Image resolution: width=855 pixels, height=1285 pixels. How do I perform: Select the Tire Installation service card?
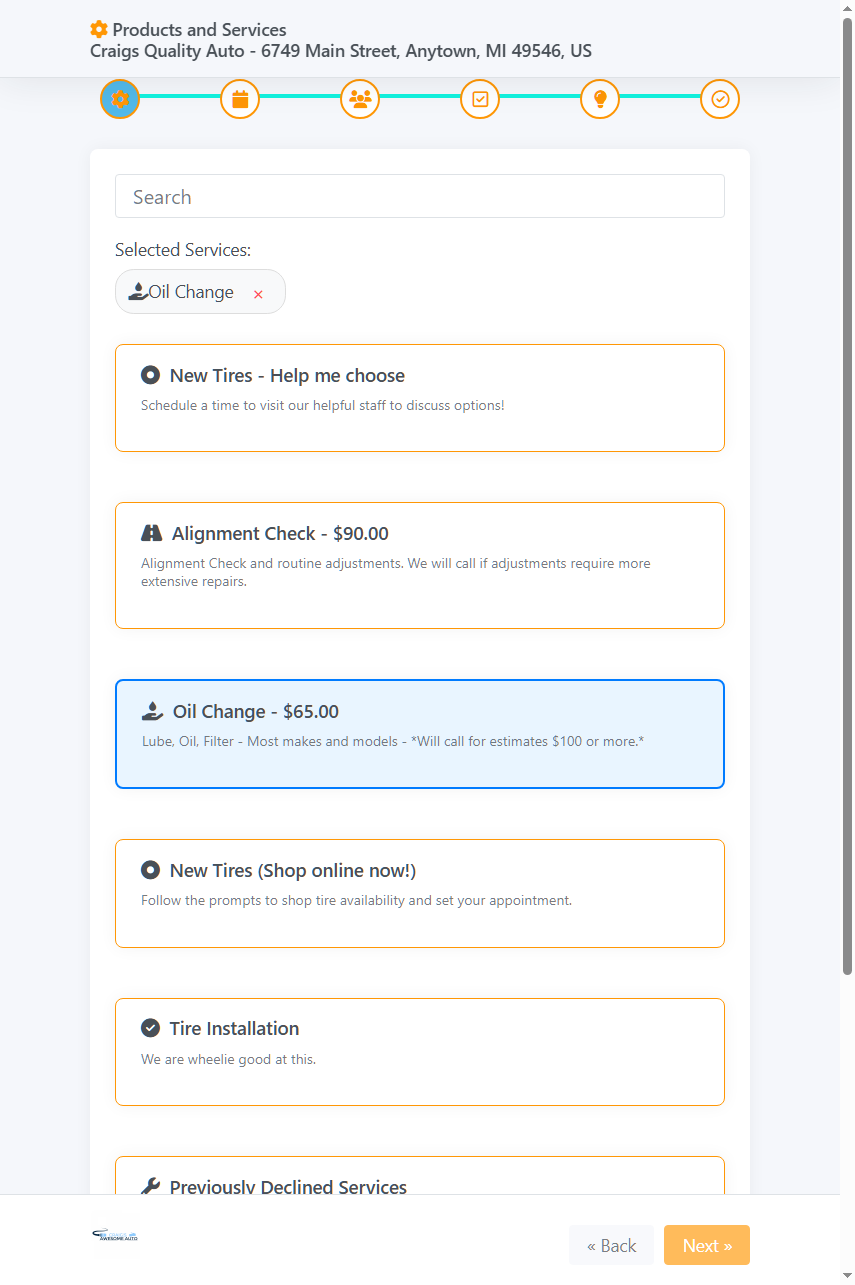pyautogui.click(x=420, y=1051)
